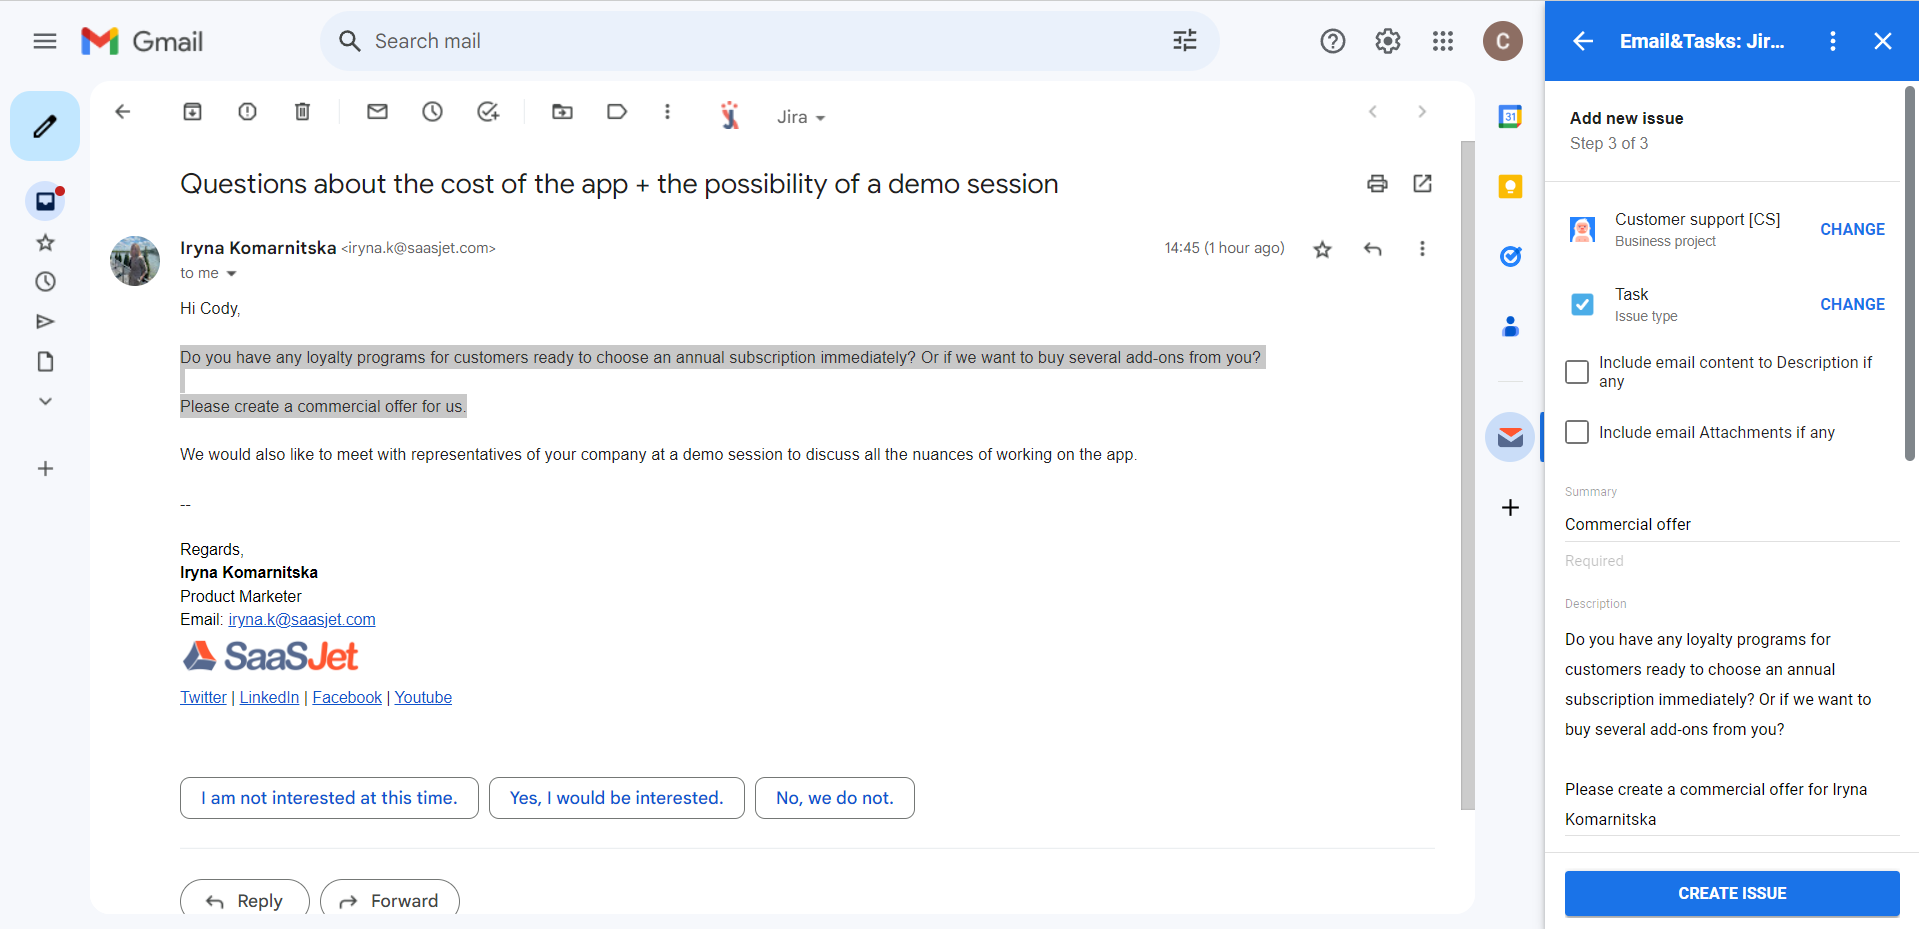Open add-on three-dot options menu
Viewport: 1919px width, 929px height.
(x=1832, y=41)
